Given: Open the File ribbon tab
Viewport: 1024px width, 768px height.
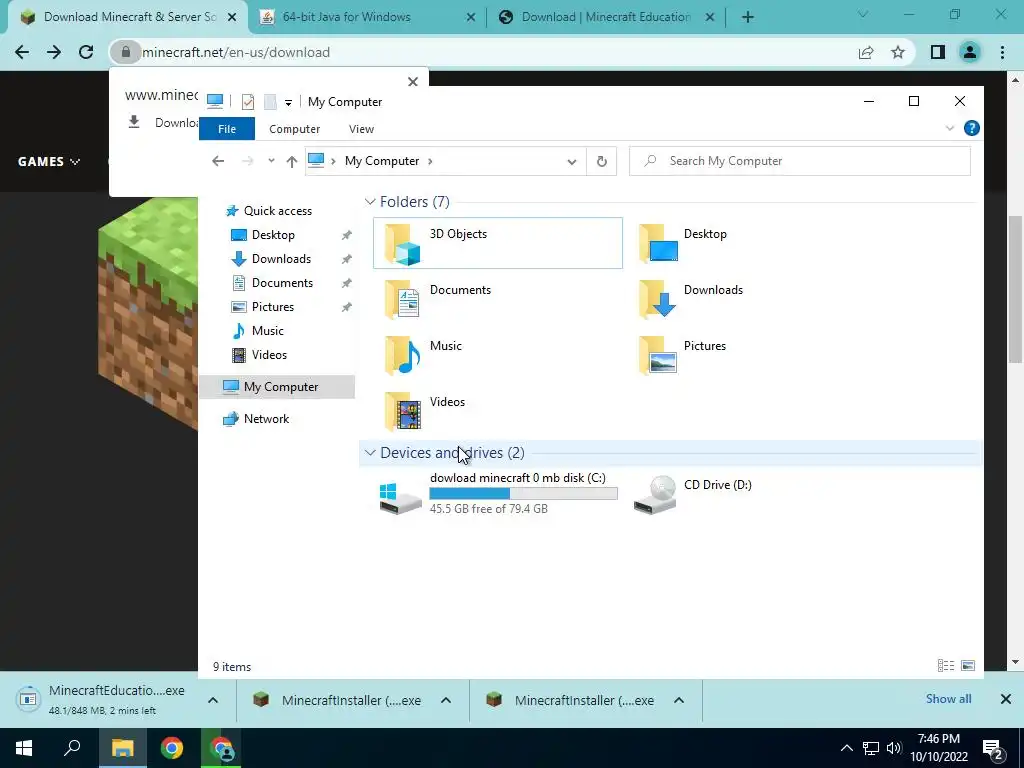Looking at the screenshot, I should click(x=227, y=129).
